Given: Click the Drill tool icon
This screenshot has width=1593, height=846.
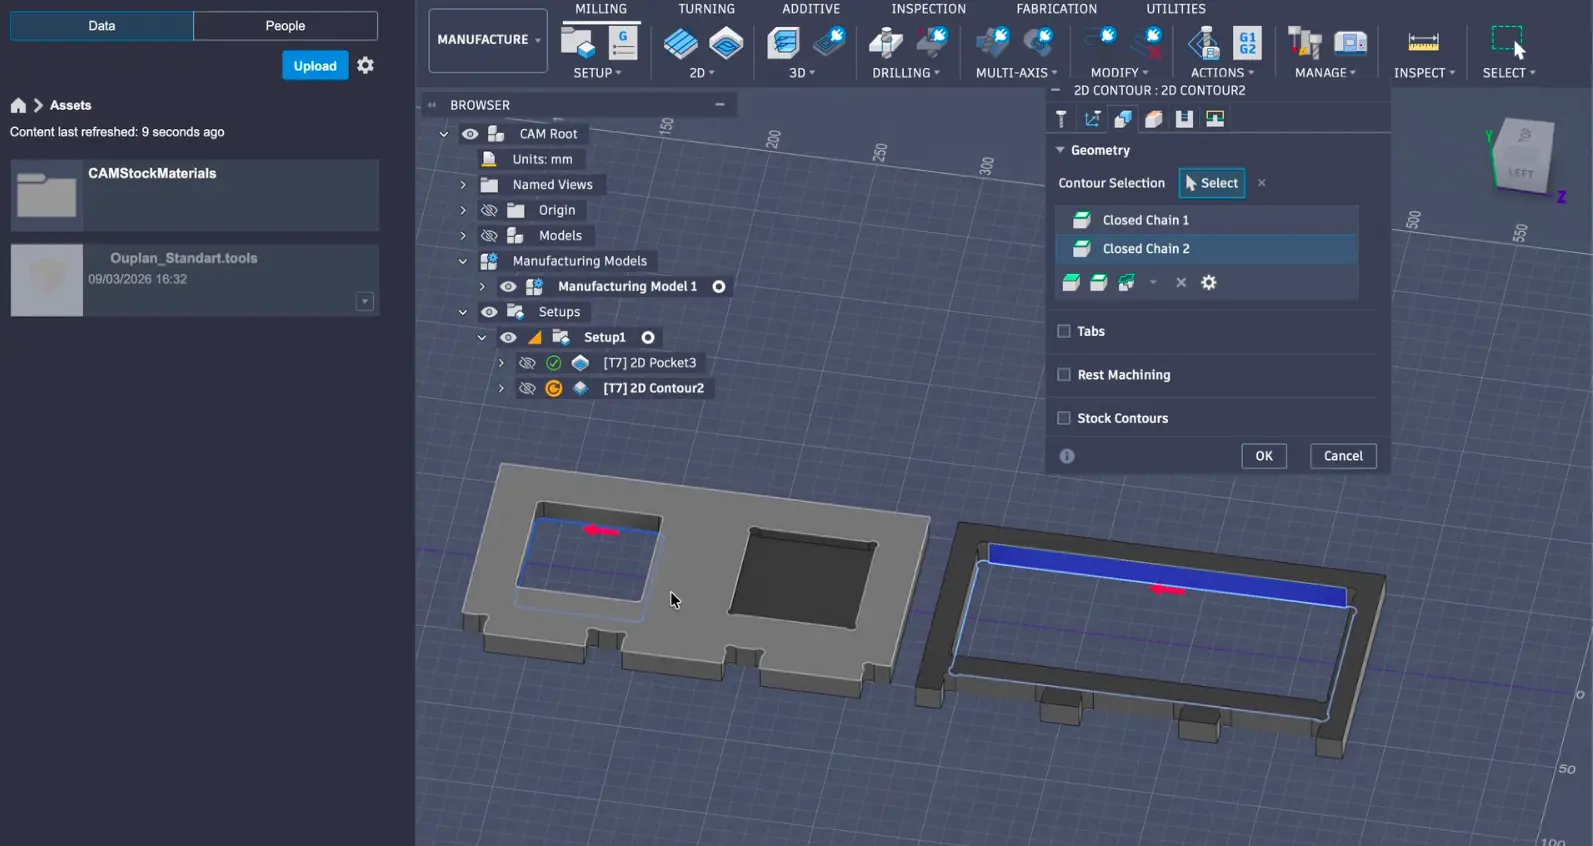Looking at the screenshot, I should [x=885, y=42].
